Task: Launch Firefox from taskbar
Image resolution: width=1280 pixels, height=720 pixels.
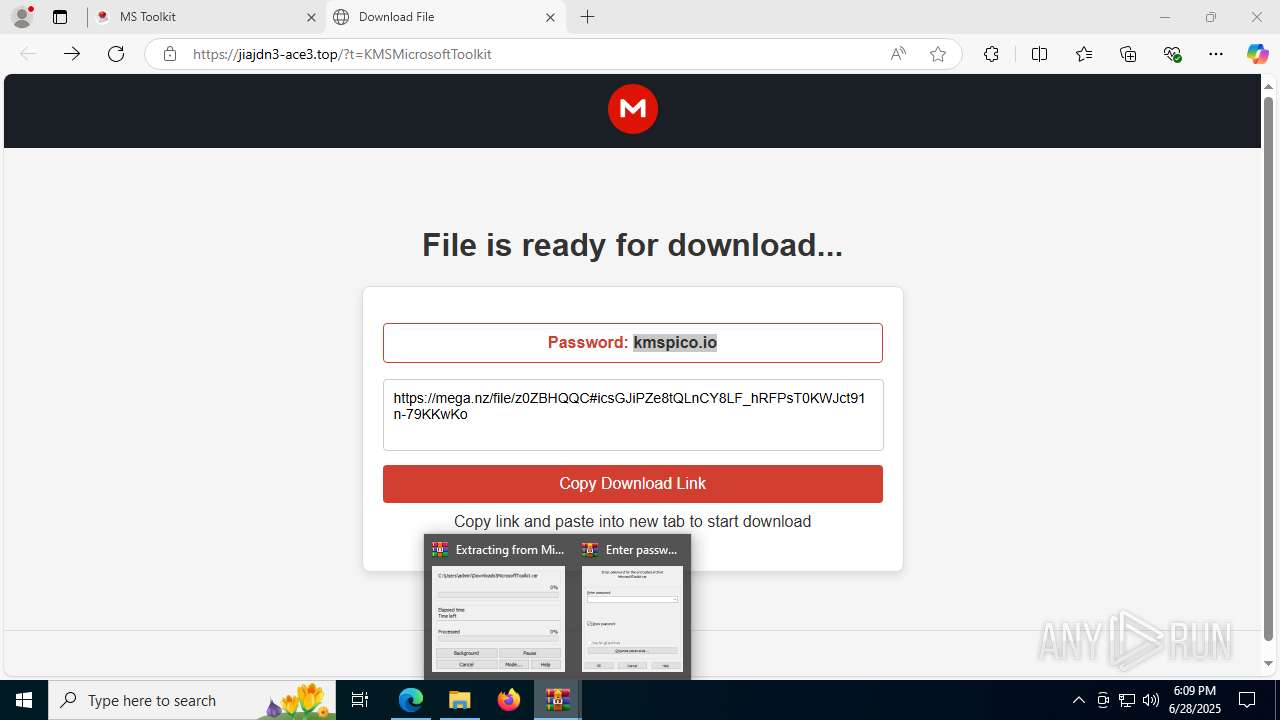Action: pos(509,700)
